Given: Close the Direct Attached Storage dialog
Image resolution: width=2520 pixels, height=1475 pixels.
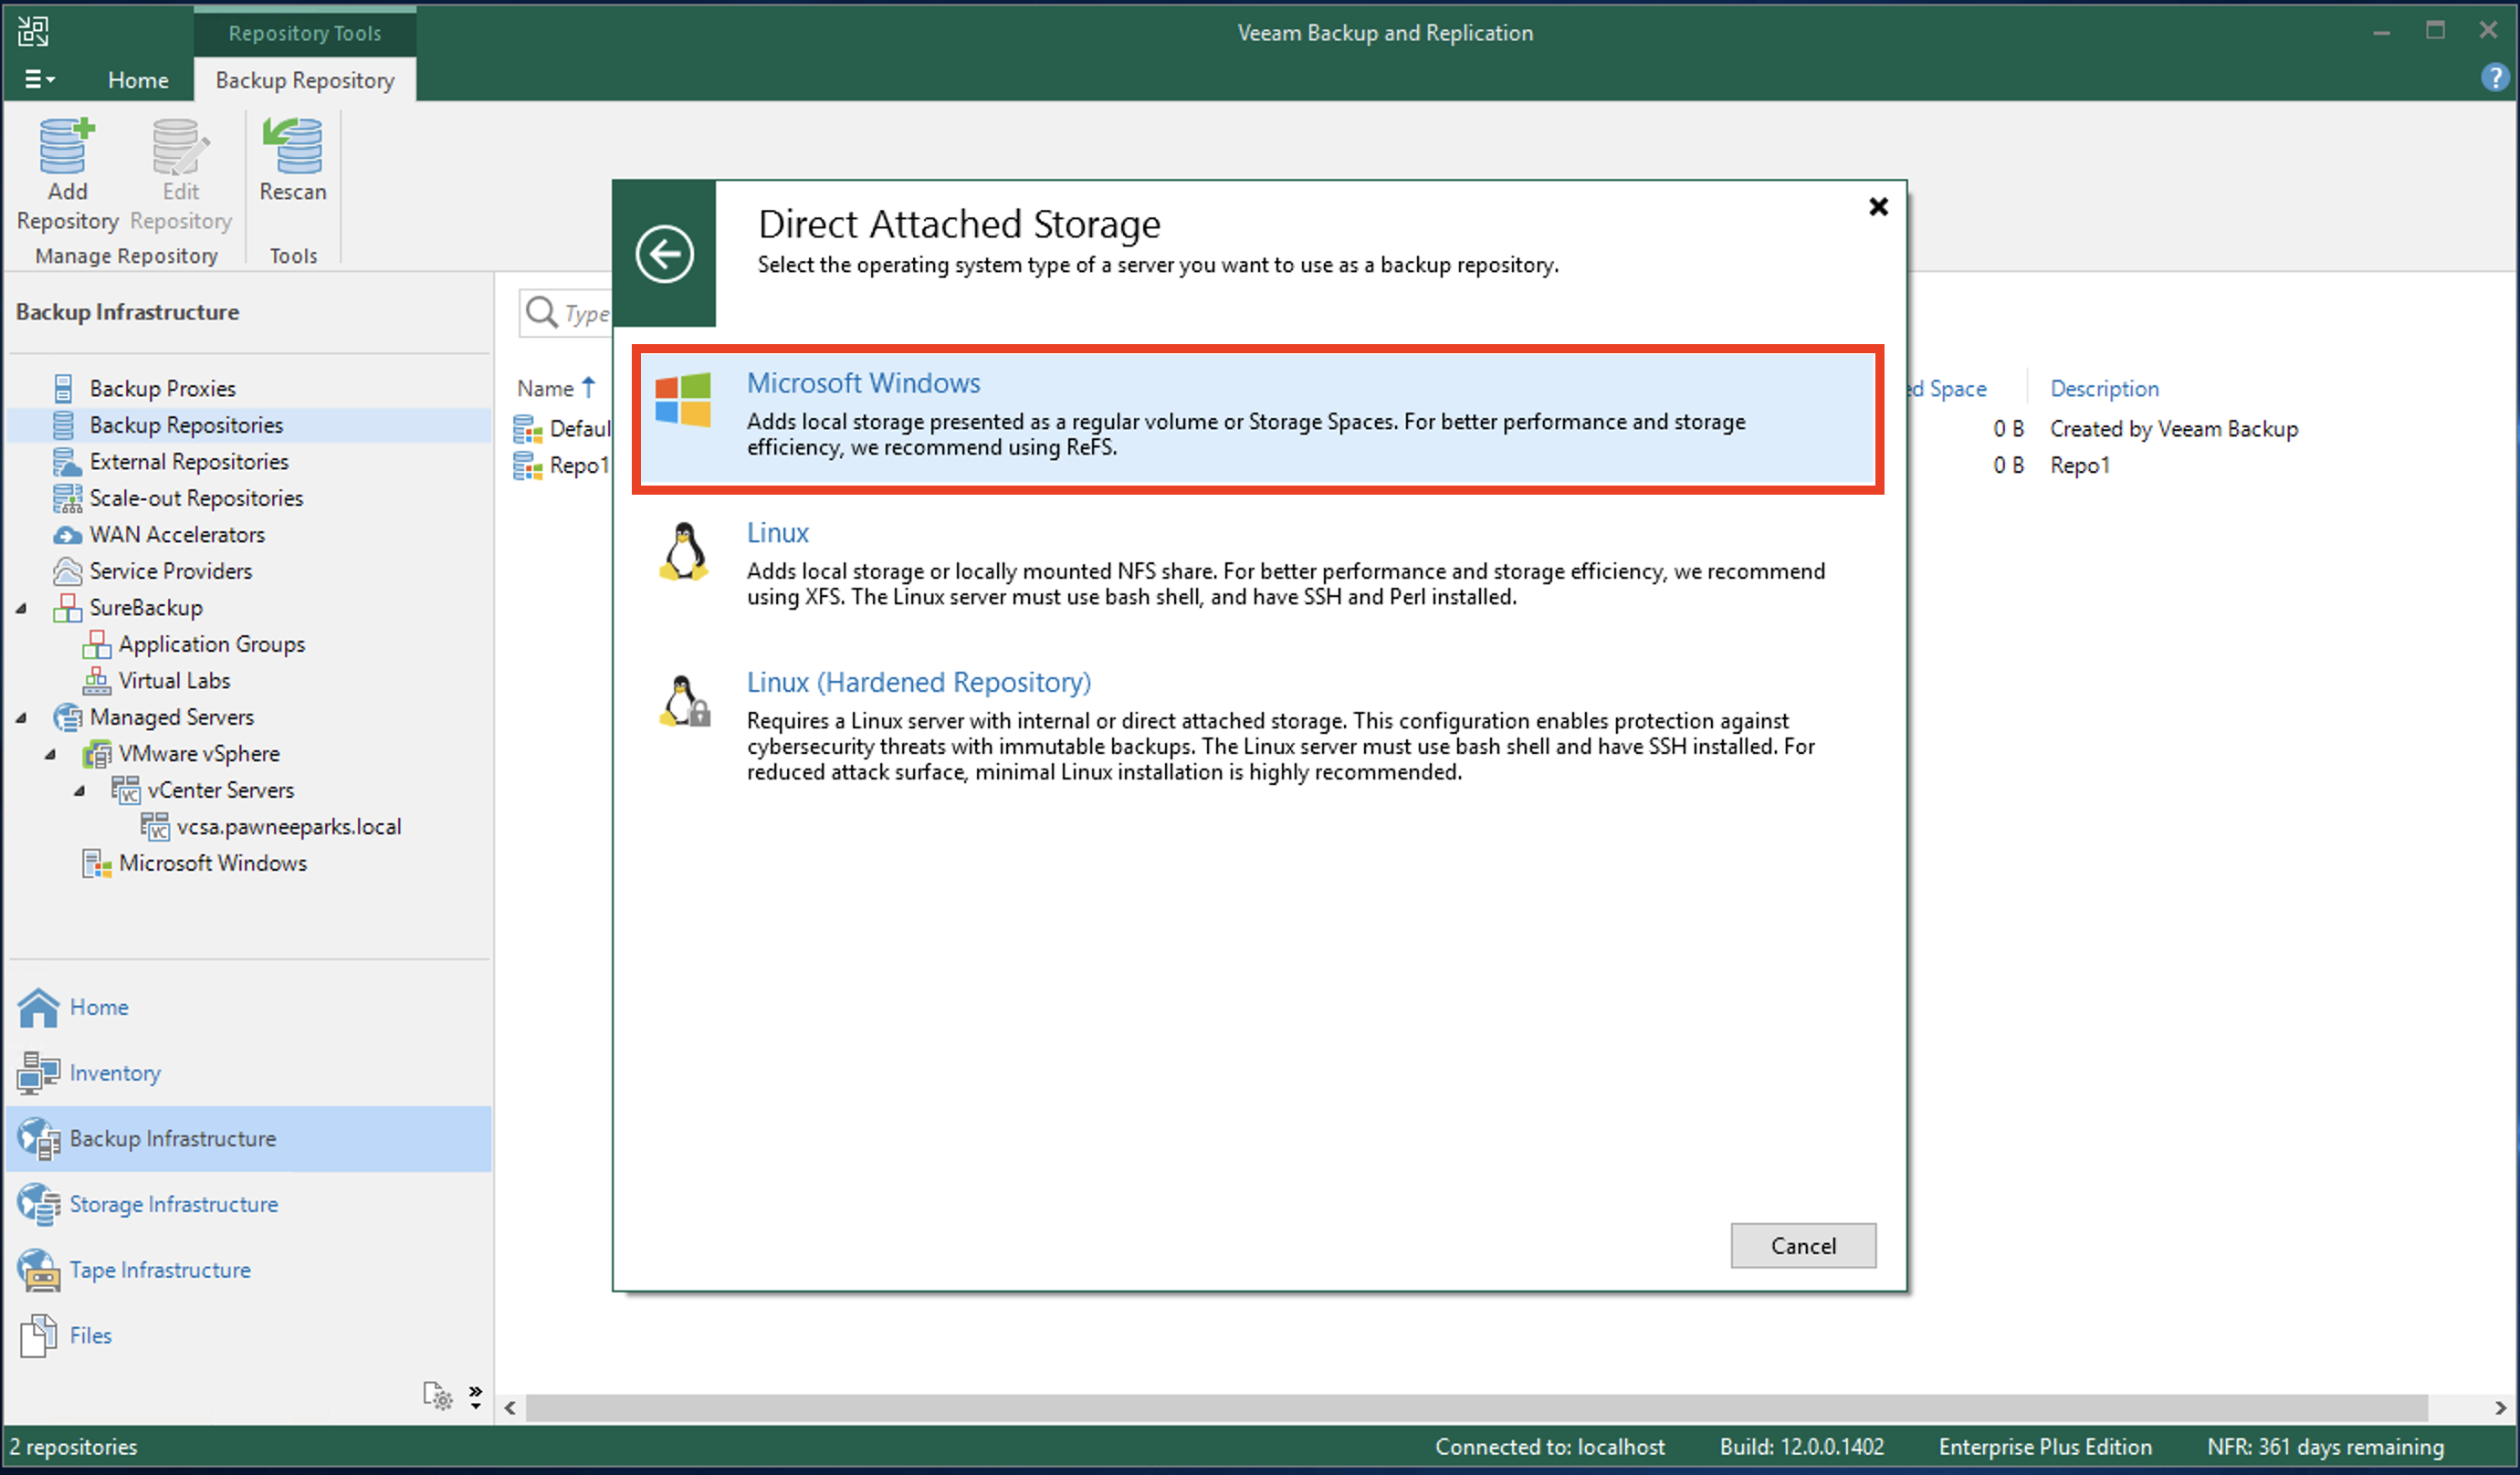Looking at the screenshot, I should 1878,207.
